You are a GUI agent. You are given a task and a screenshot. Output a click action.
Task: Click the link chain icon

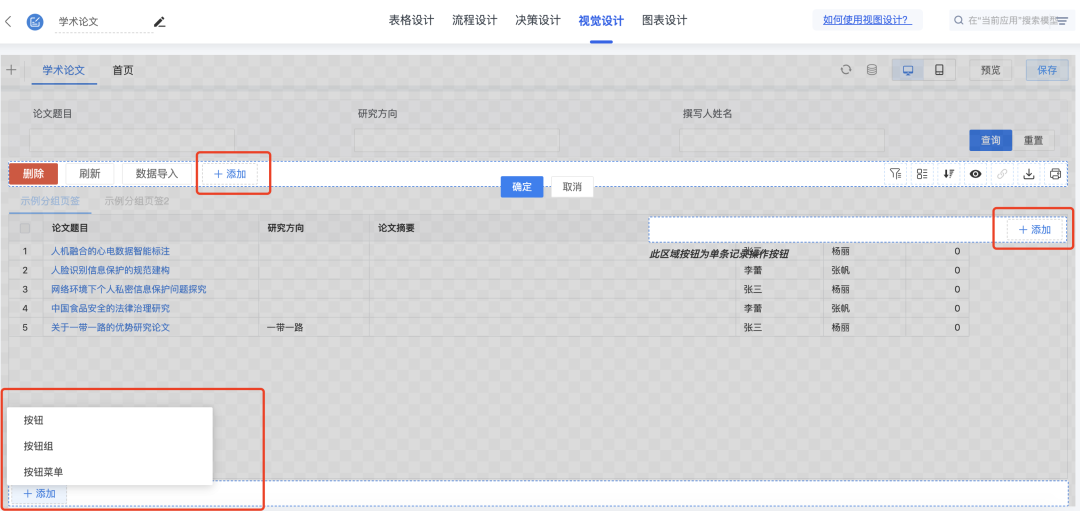pyautogui.click(x=1002, y=174)
